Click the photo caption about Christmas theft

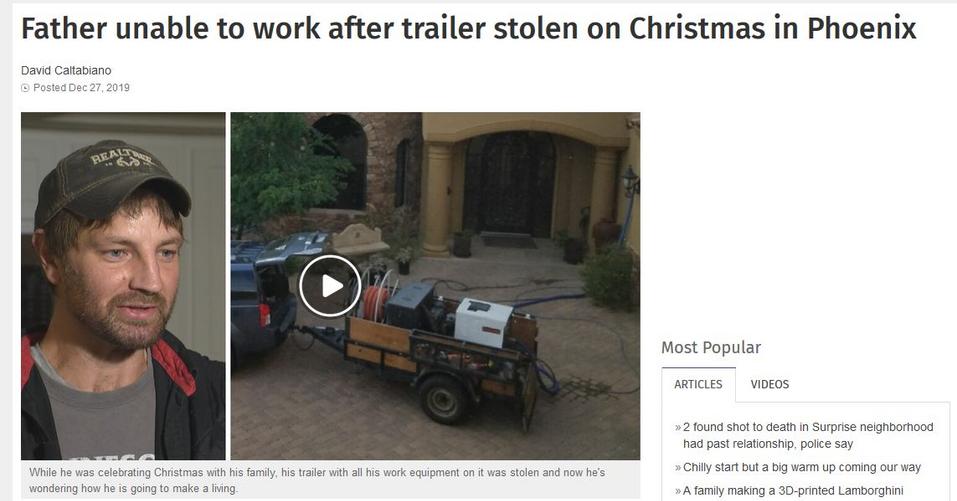pos(317,480)
